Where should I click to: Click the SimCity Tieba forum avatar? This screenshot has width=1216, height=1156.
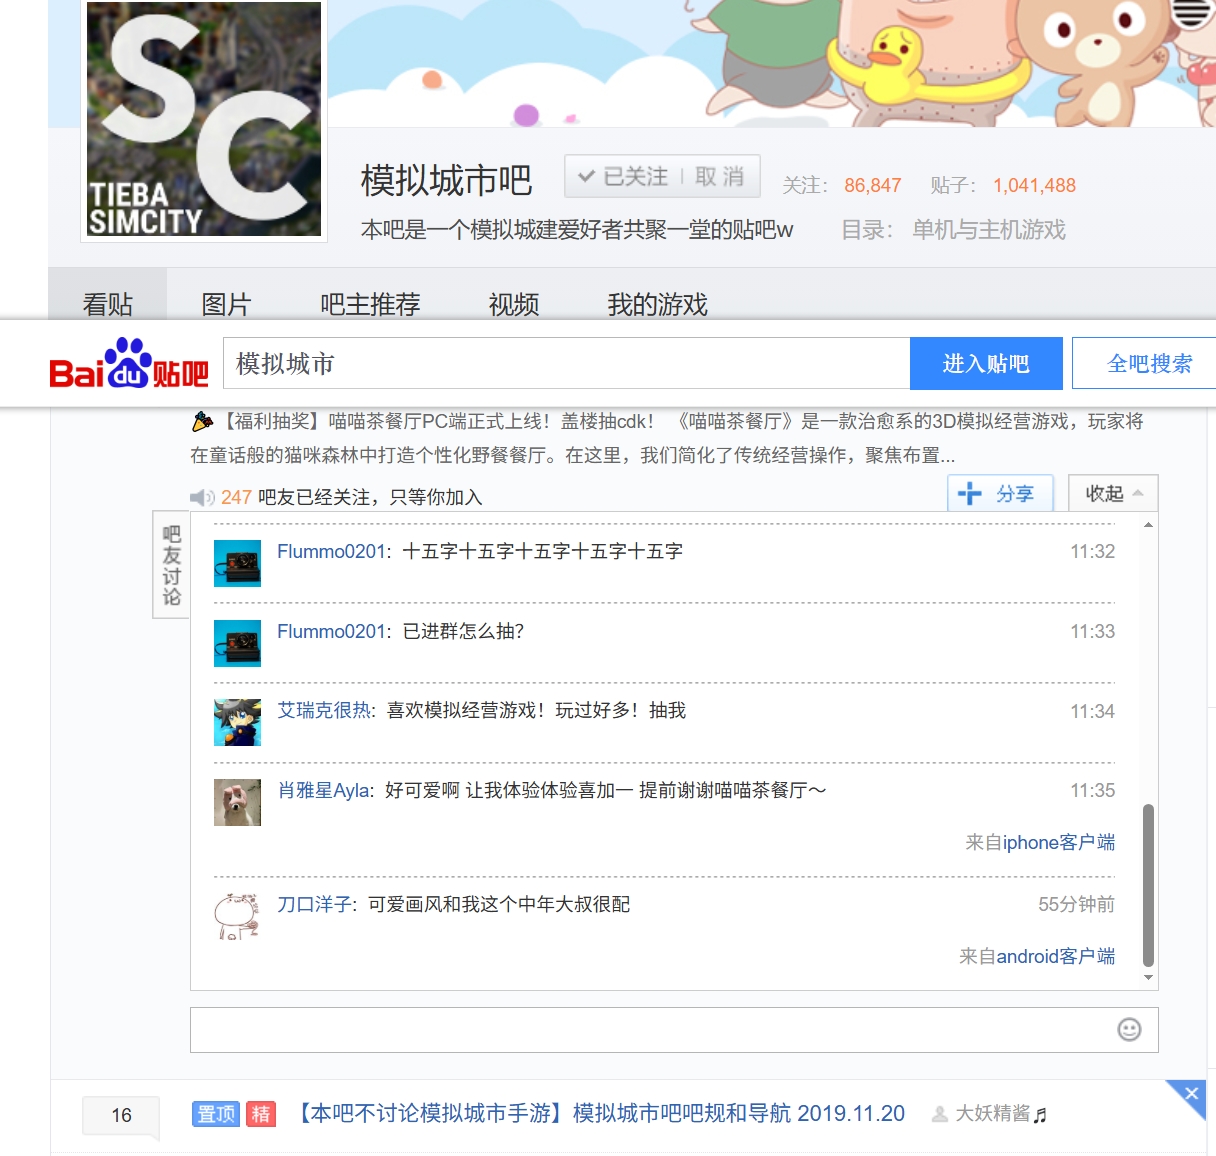[x=204, y=119]
